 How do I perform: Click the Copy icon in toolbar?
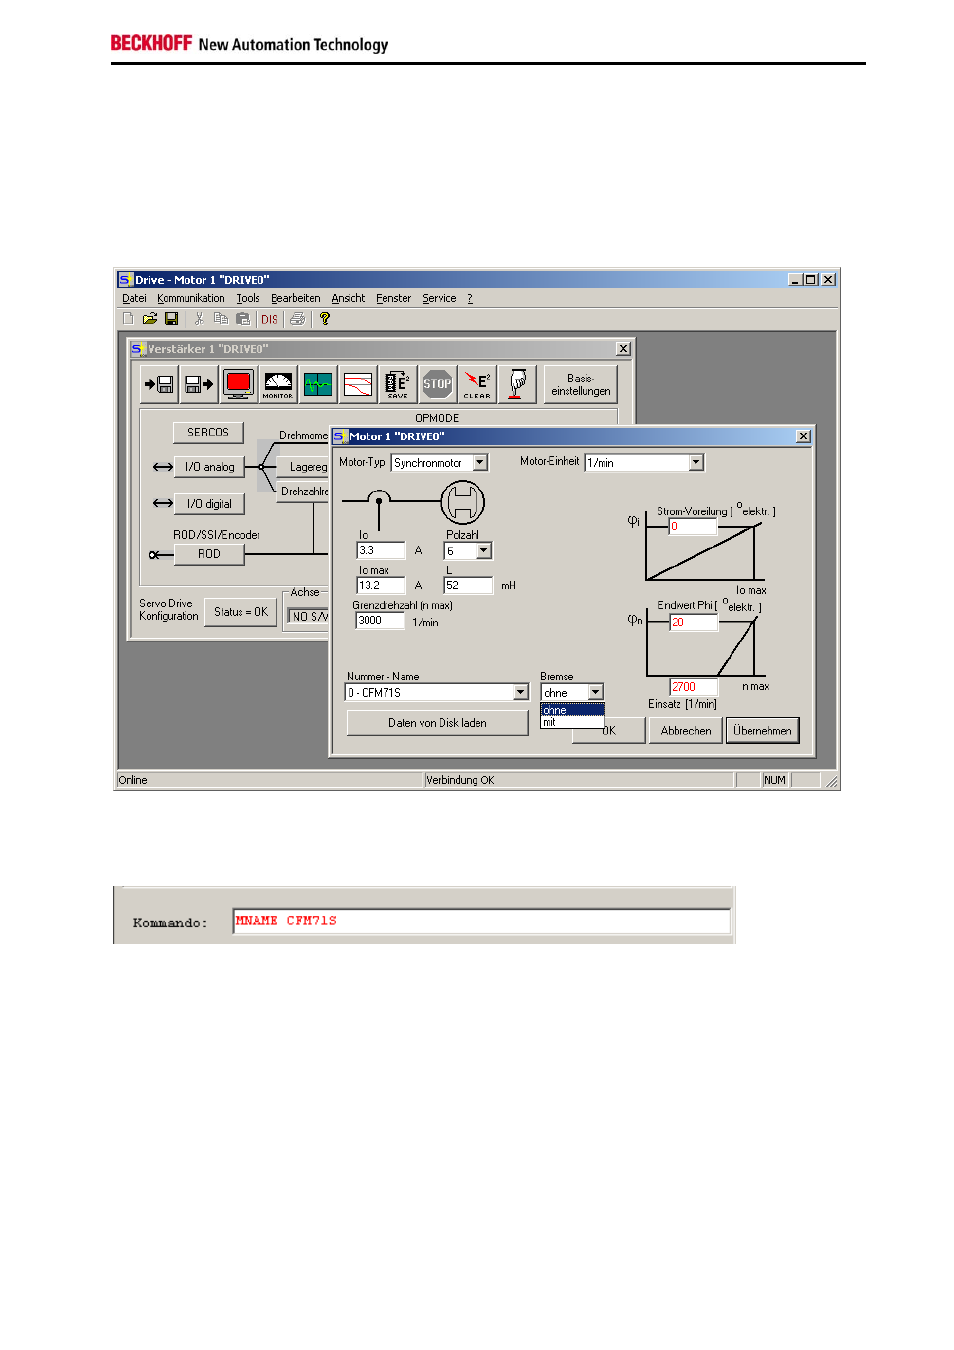tap(221, 319)
